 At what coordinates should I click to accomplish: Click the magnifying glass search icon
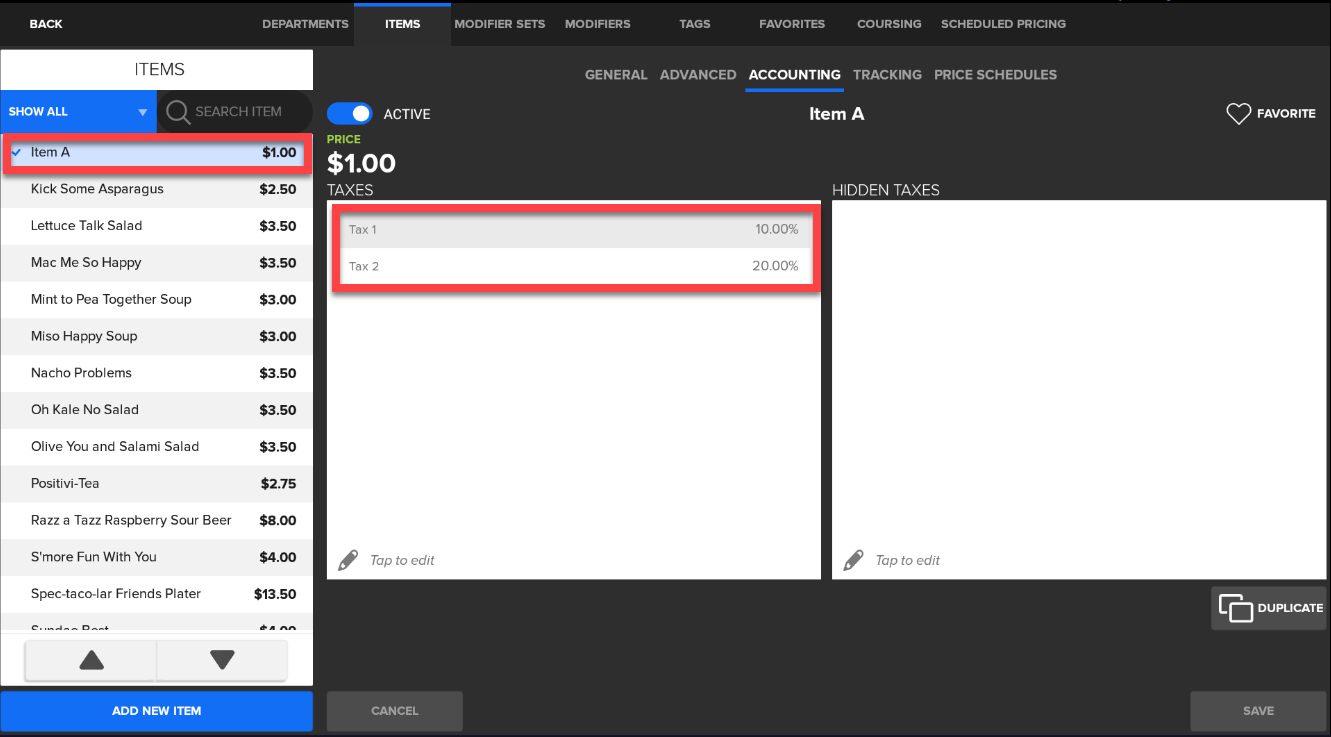[x=178, y=112]
